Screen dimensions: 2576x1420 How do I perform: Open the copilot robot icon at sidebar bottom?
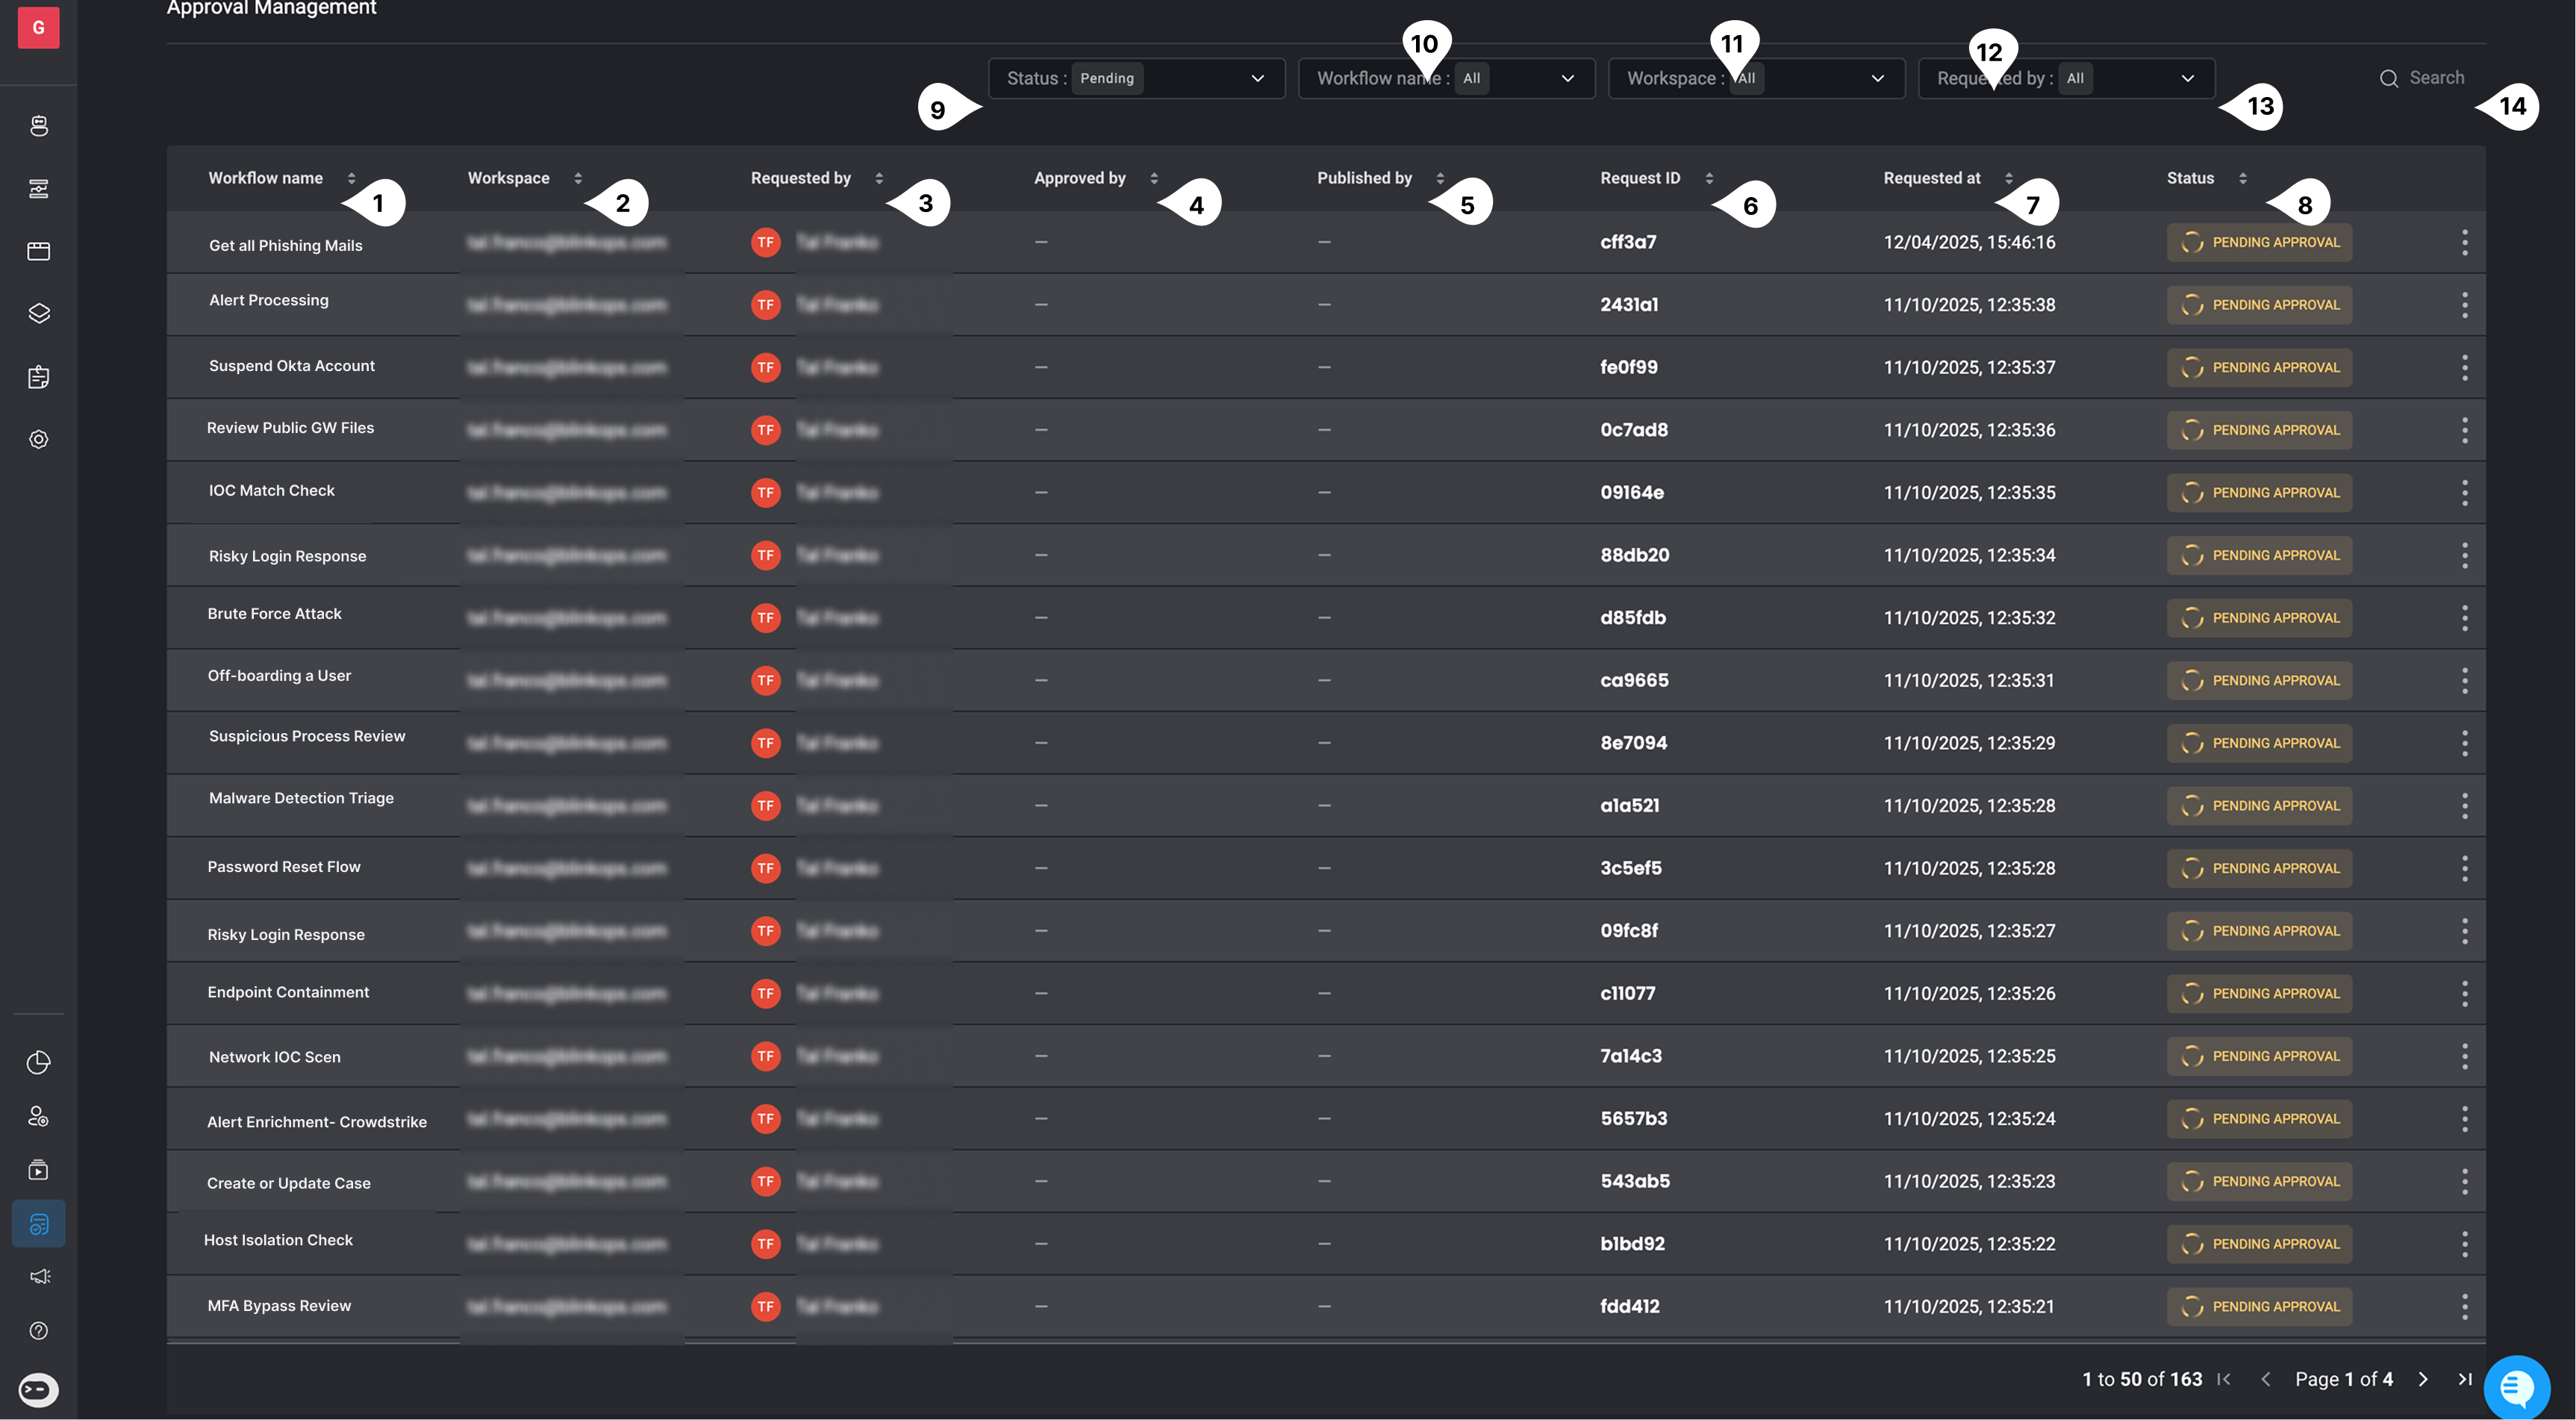click(x=38, y=1389)
